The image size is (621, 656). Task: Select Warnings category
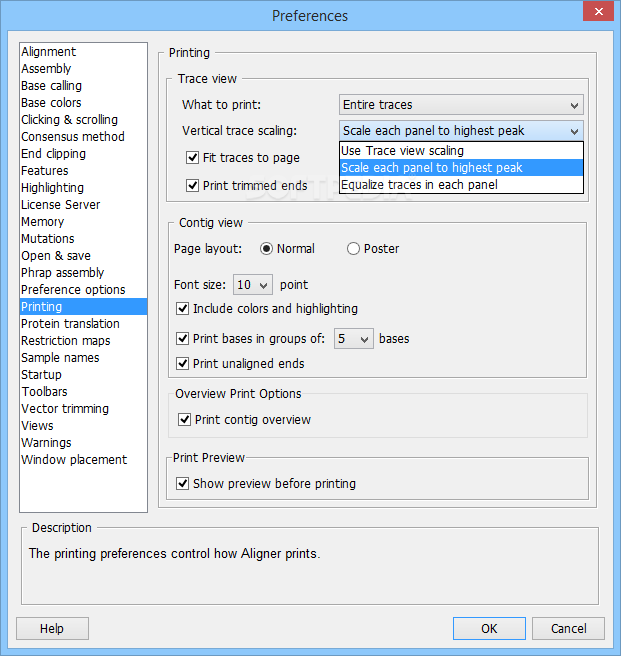(x=83, y=443)
